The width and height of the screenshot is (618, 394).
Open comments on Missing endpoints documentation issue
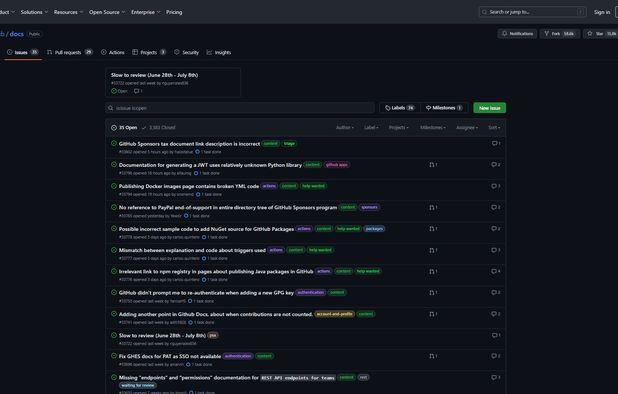pyautogui.click(x=496, y=377)
